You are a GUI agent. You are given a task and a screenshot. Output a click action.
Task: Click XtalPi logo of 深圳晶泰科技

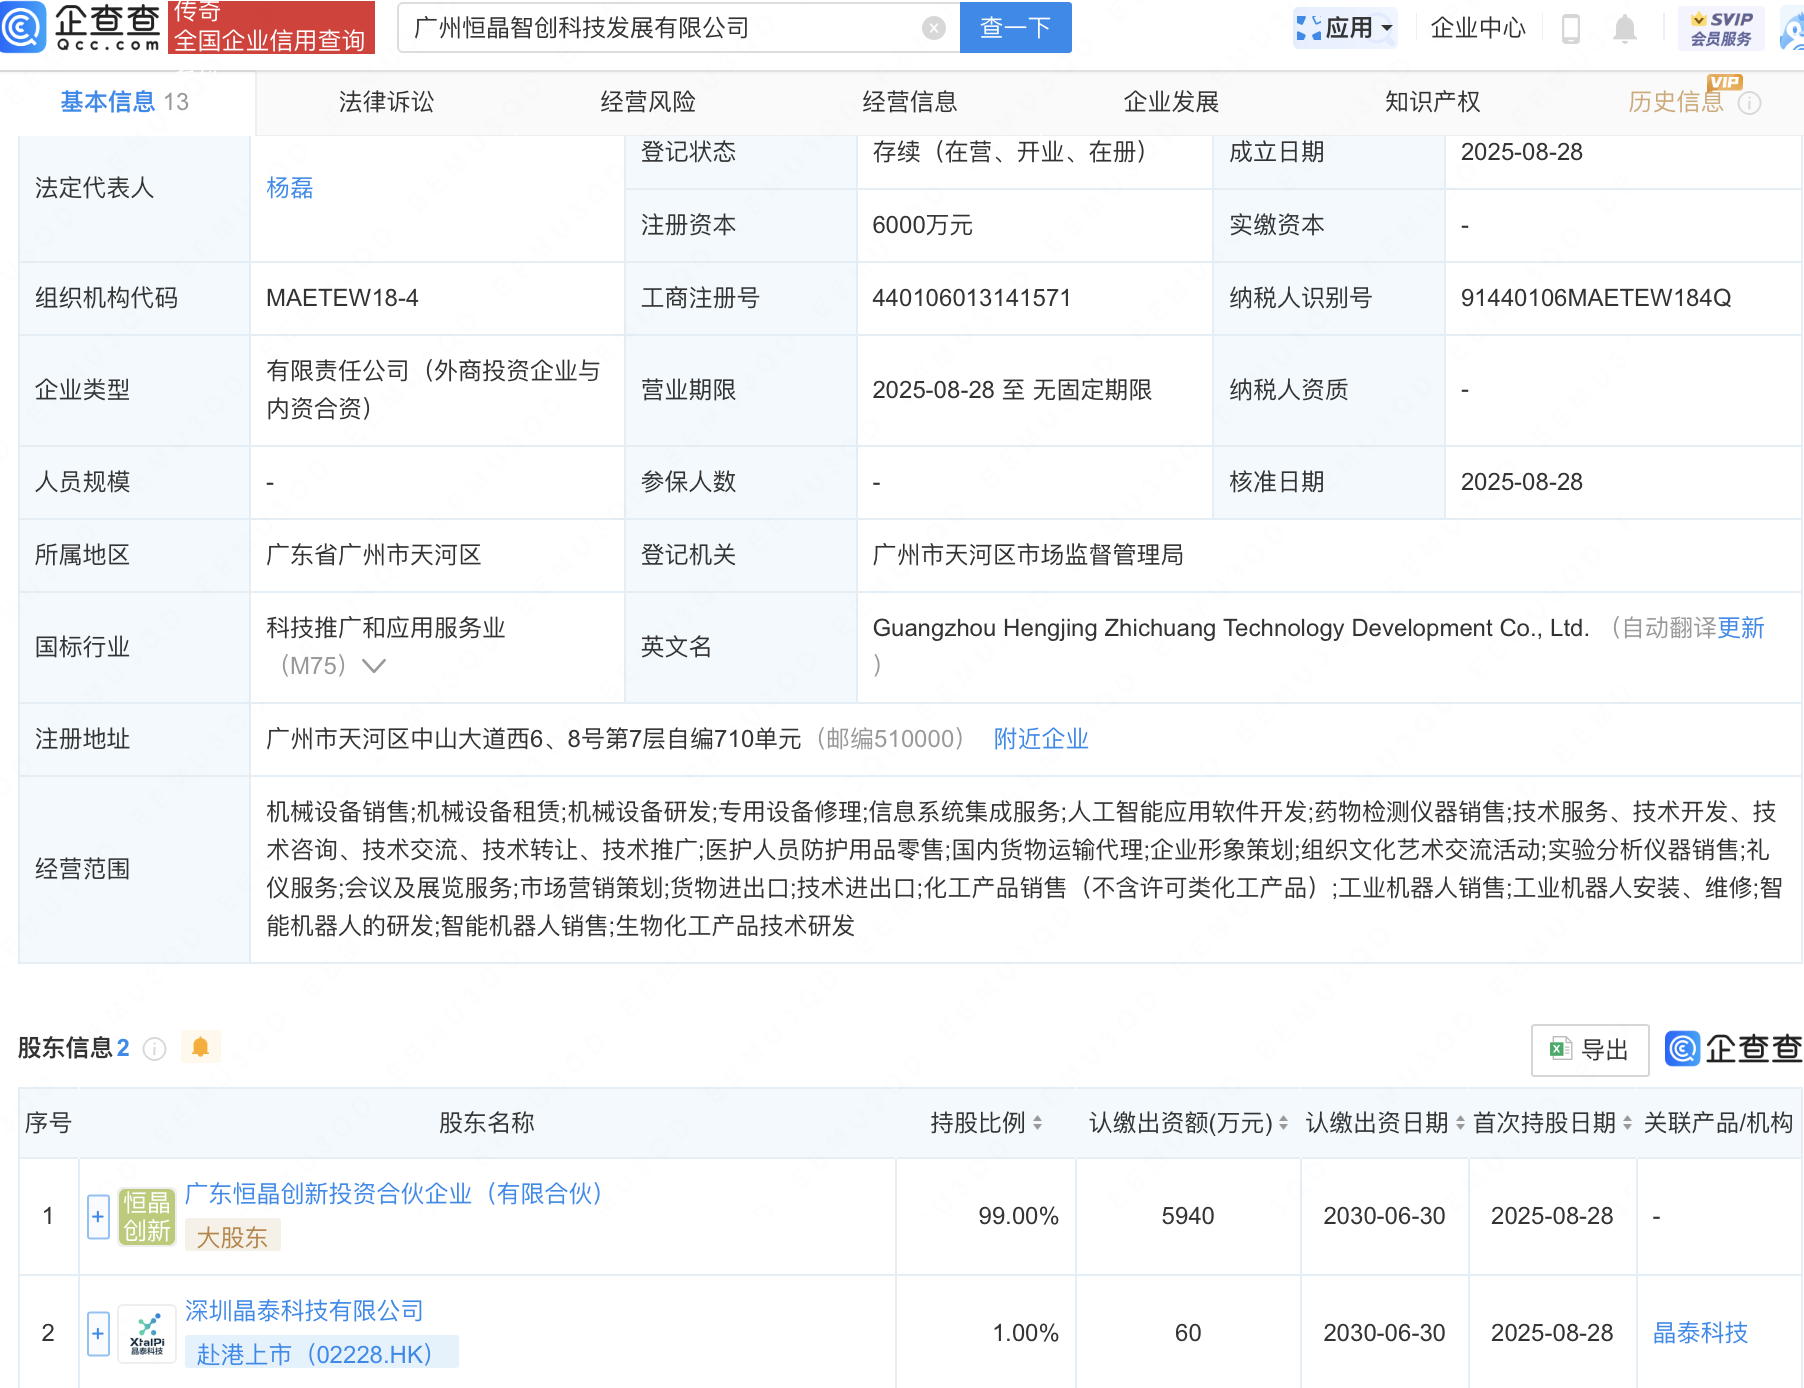[147, 1333]
